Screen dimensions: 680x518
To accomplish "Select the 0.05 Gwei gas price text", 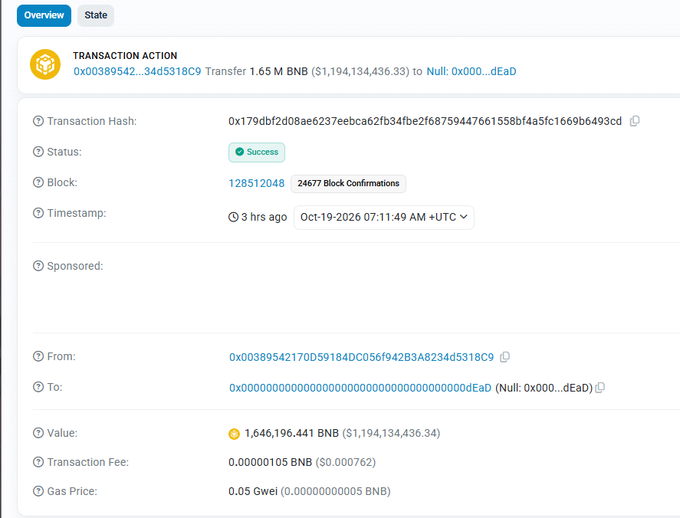I will [x=253, y=491].
